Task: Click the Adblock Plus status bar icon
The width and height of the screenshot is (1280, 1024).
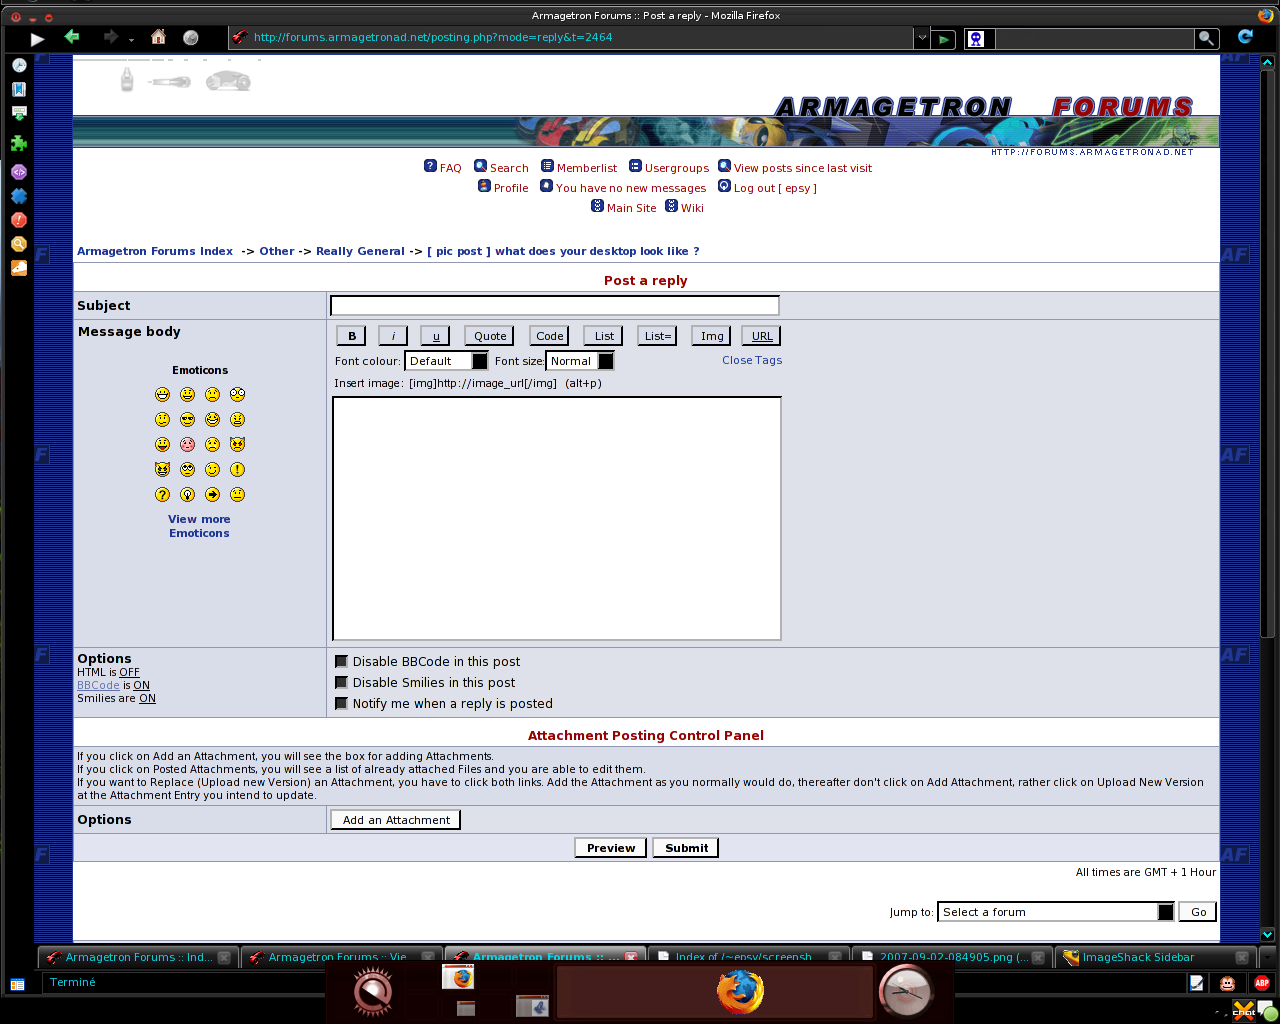Action: pos(1261,983)
